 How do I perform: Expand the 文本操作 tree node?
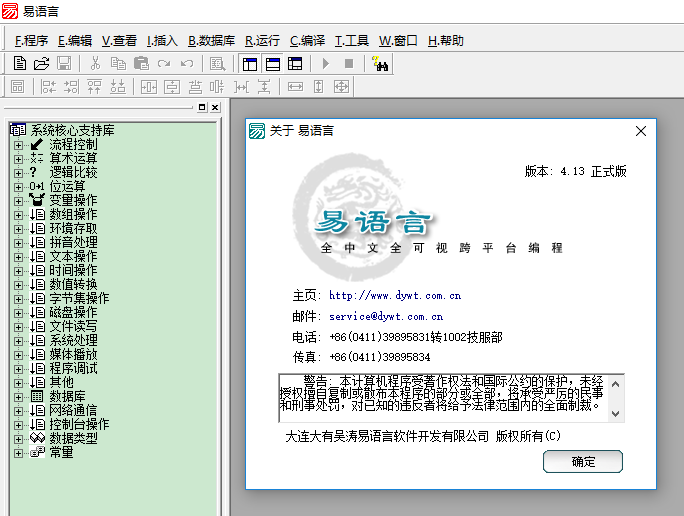[18, 256]
